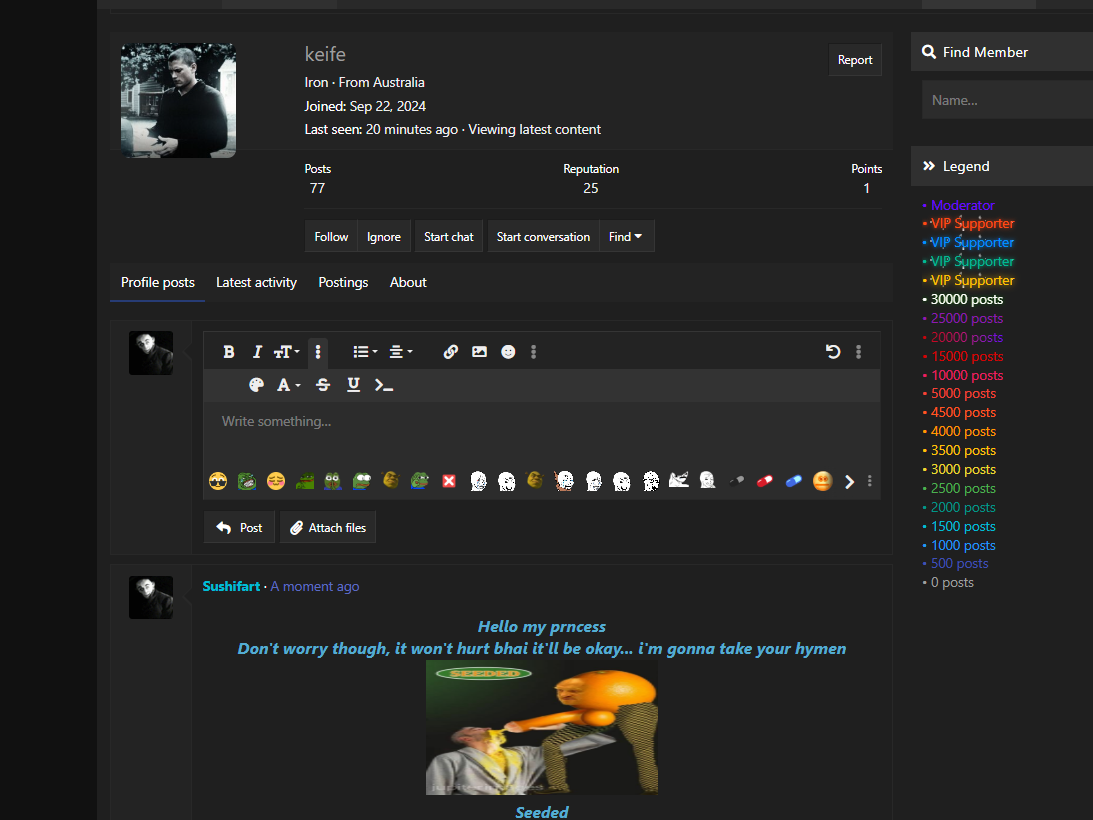Open the more insert options beside smilies
1093x820 pixels.
534,352
